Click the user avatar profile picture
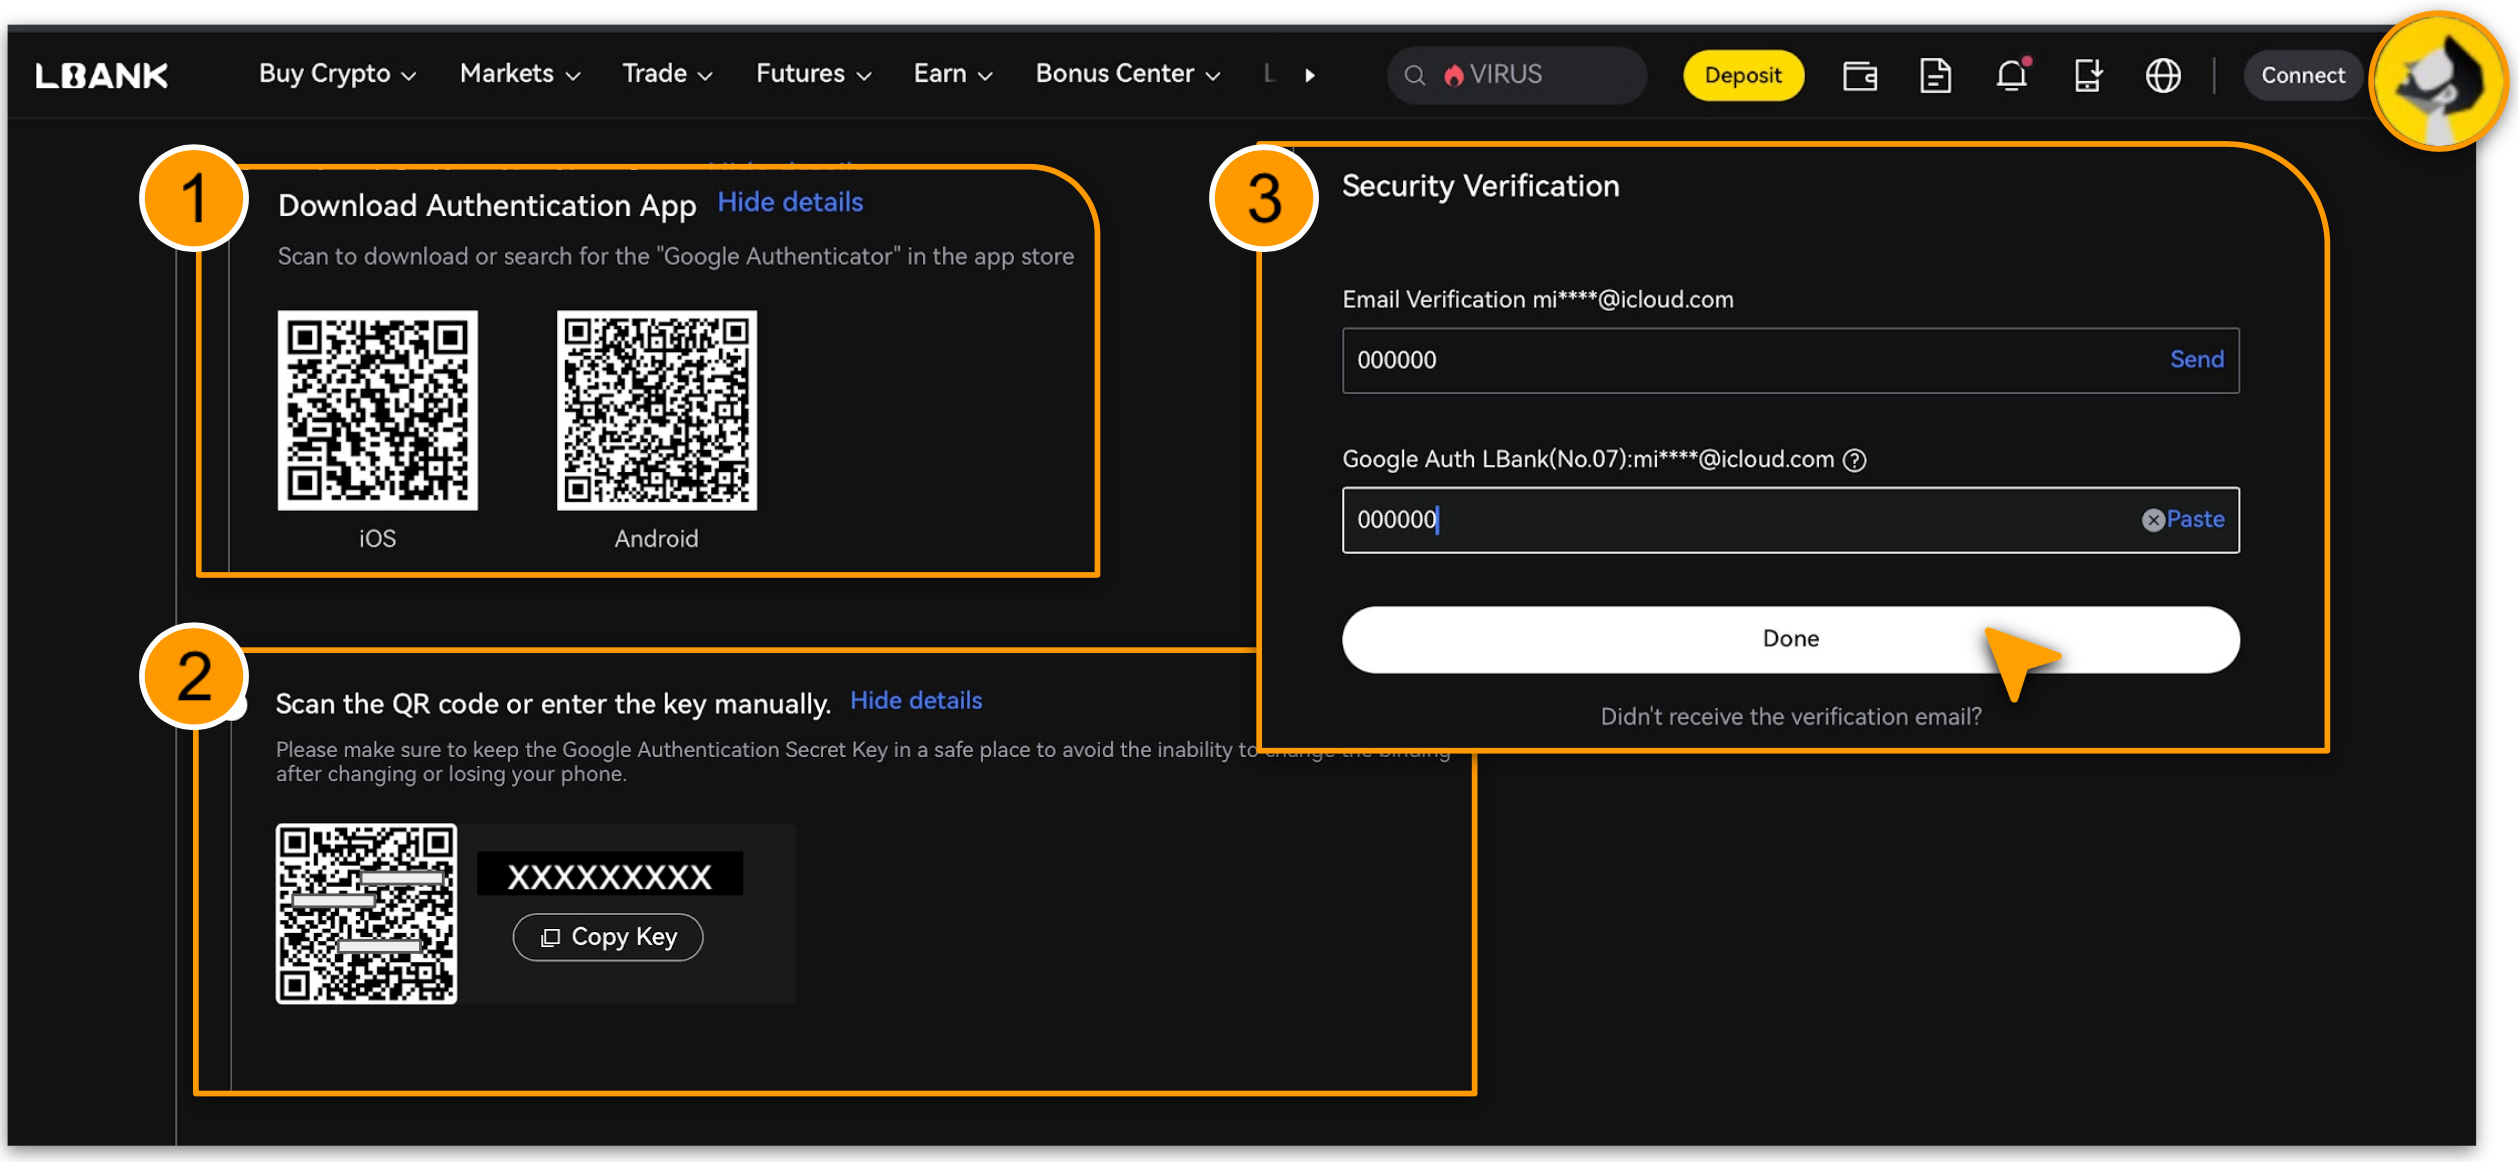Screen dimensions: 2518x1162 point(2440,82)
